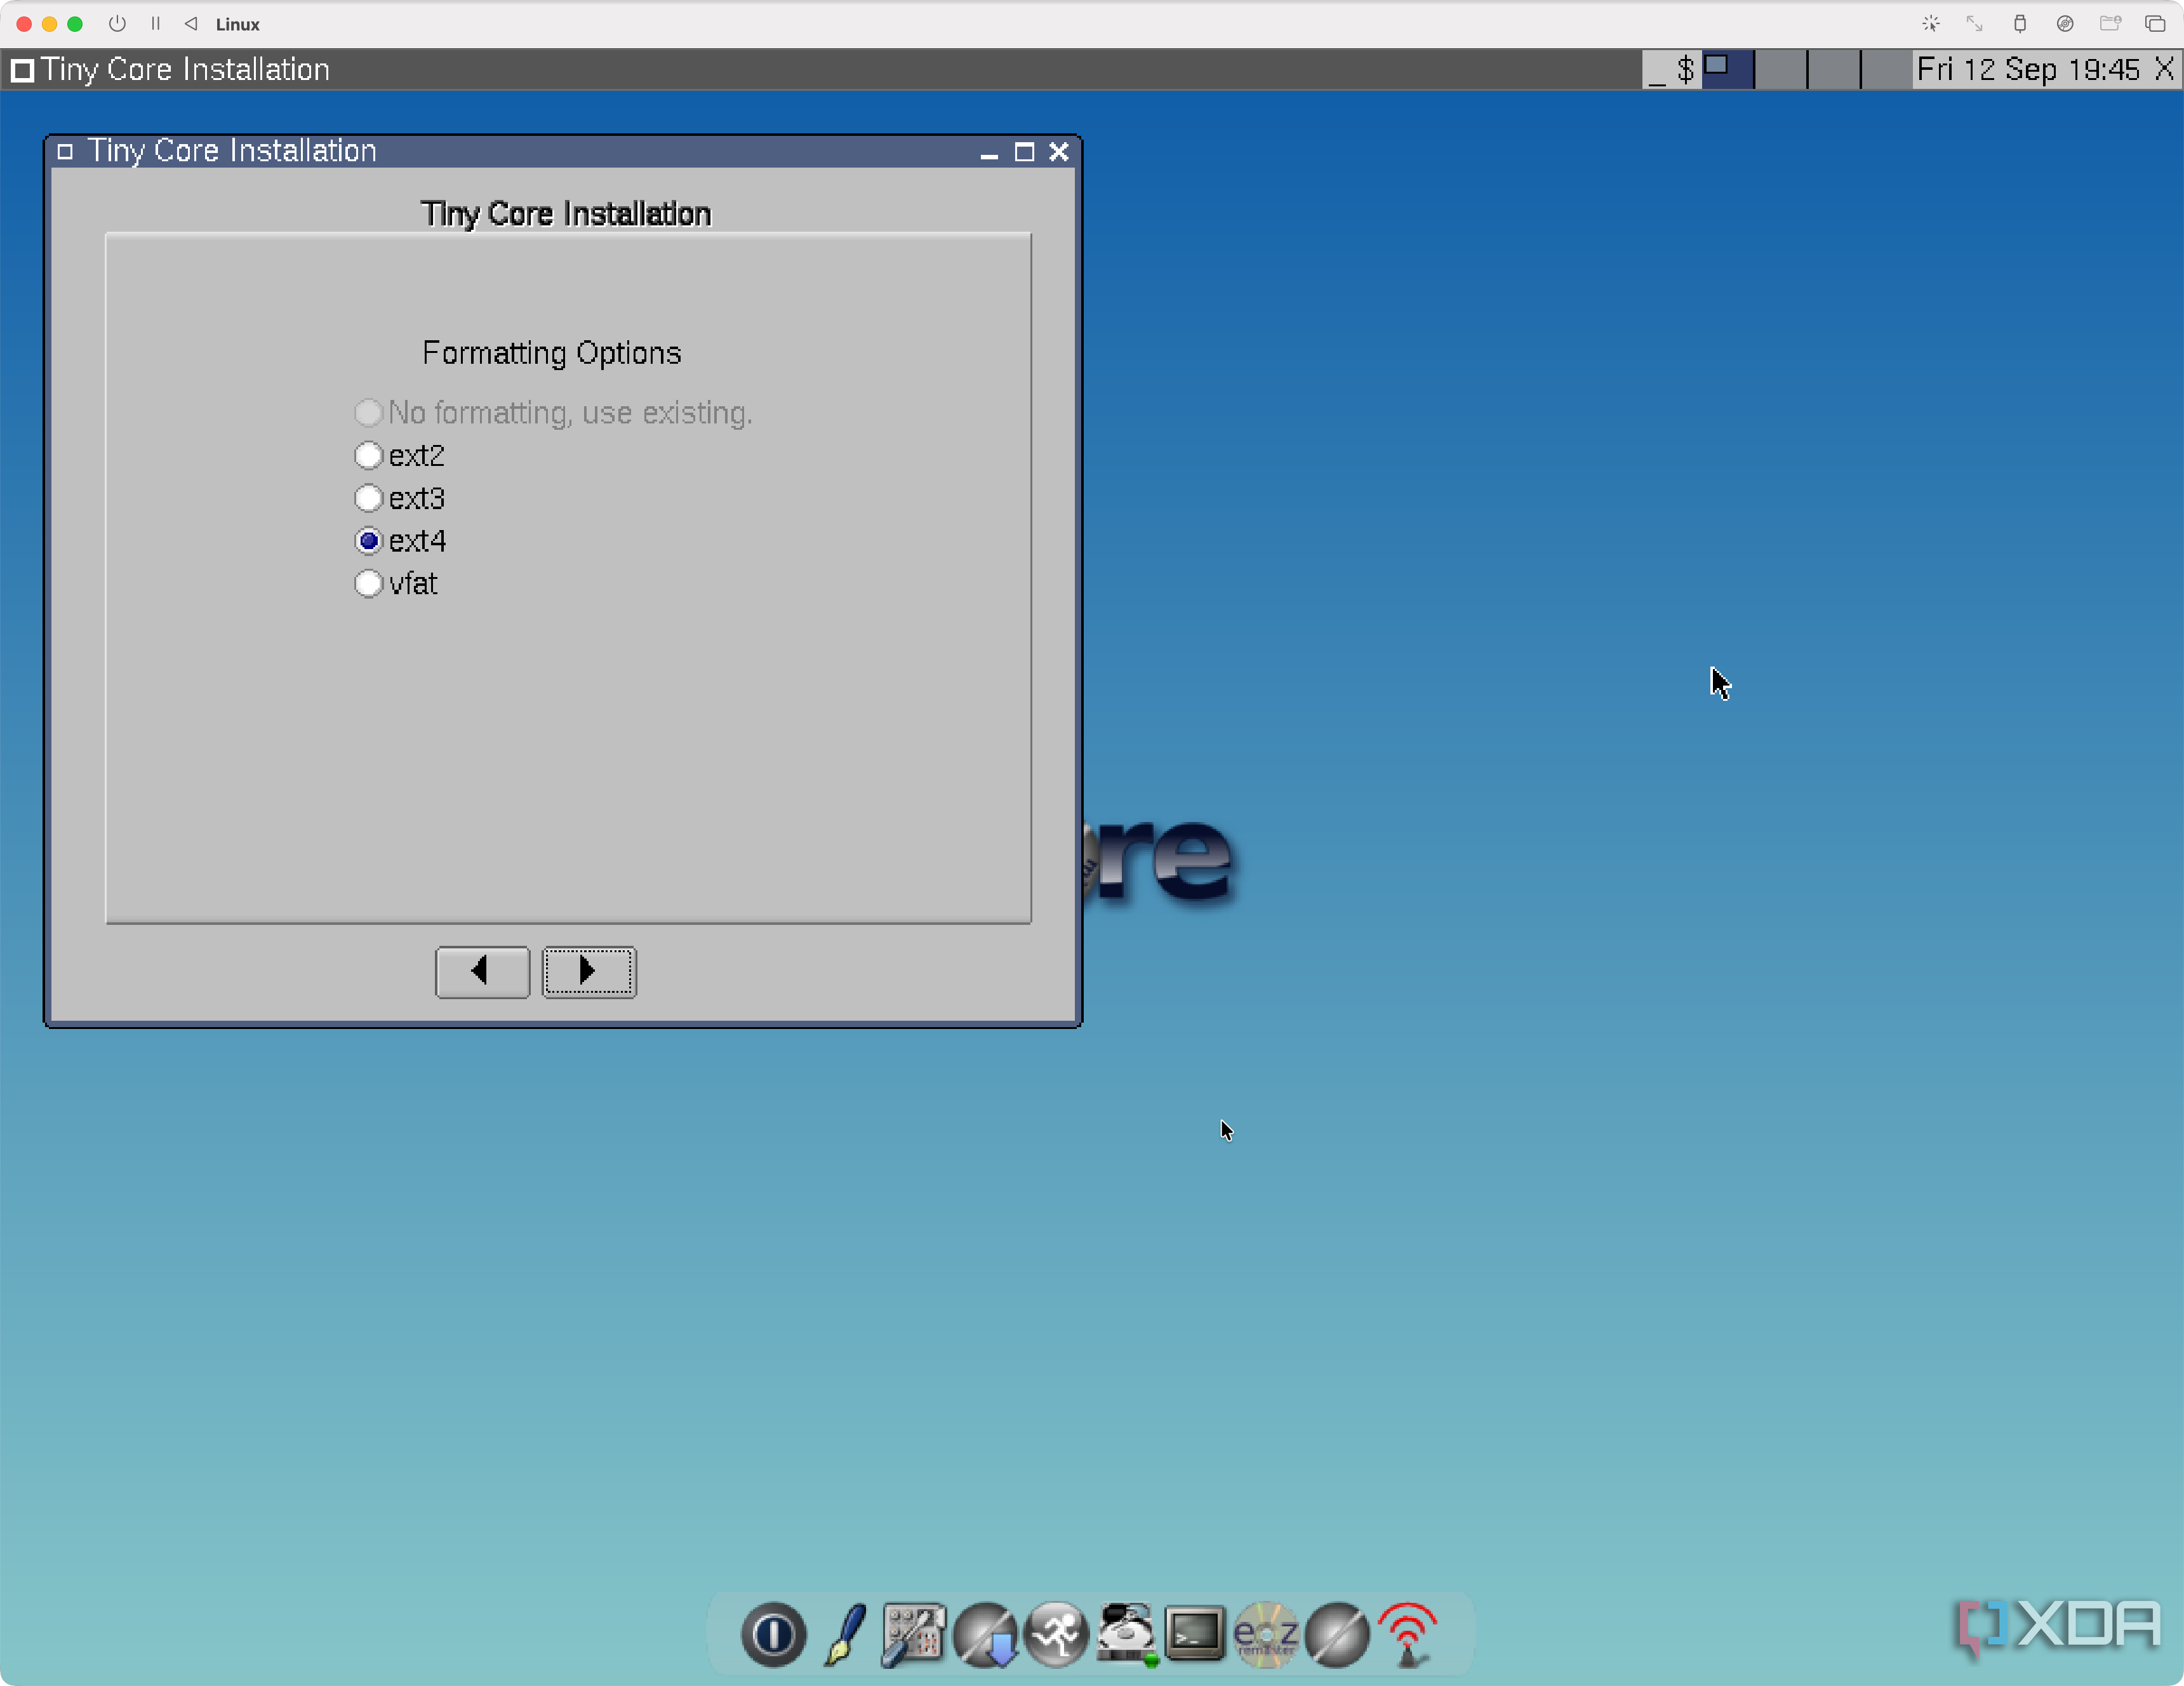The width and height of the screenshot is (2184, 1686).
Task: Click the running-man Run Program icon in the dock
Action: click(1056, 1635)
